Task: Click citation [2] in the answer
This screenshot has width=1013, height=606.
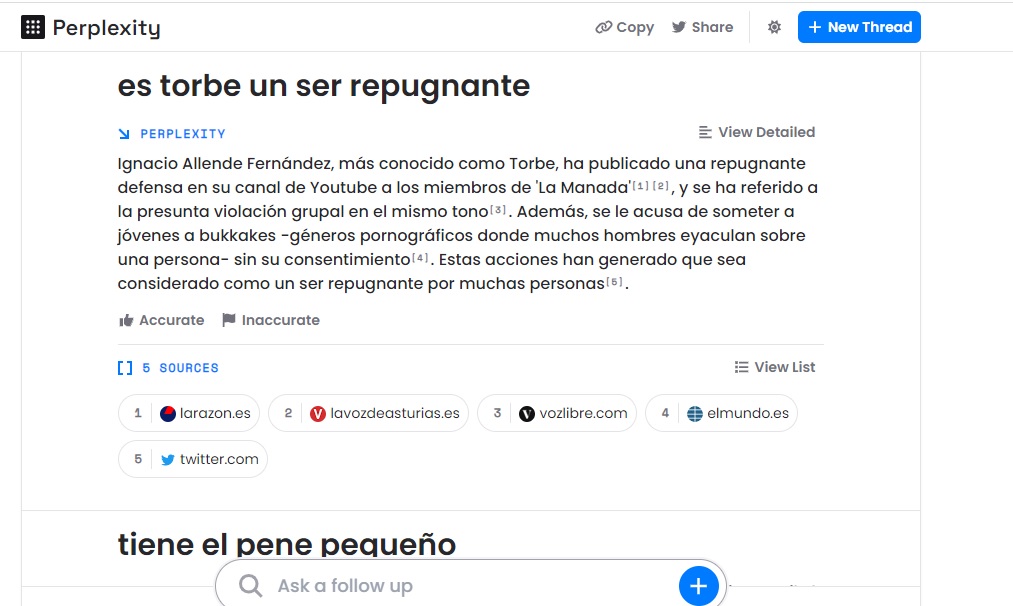Action: pyautogui.click(x=661, y=186)
